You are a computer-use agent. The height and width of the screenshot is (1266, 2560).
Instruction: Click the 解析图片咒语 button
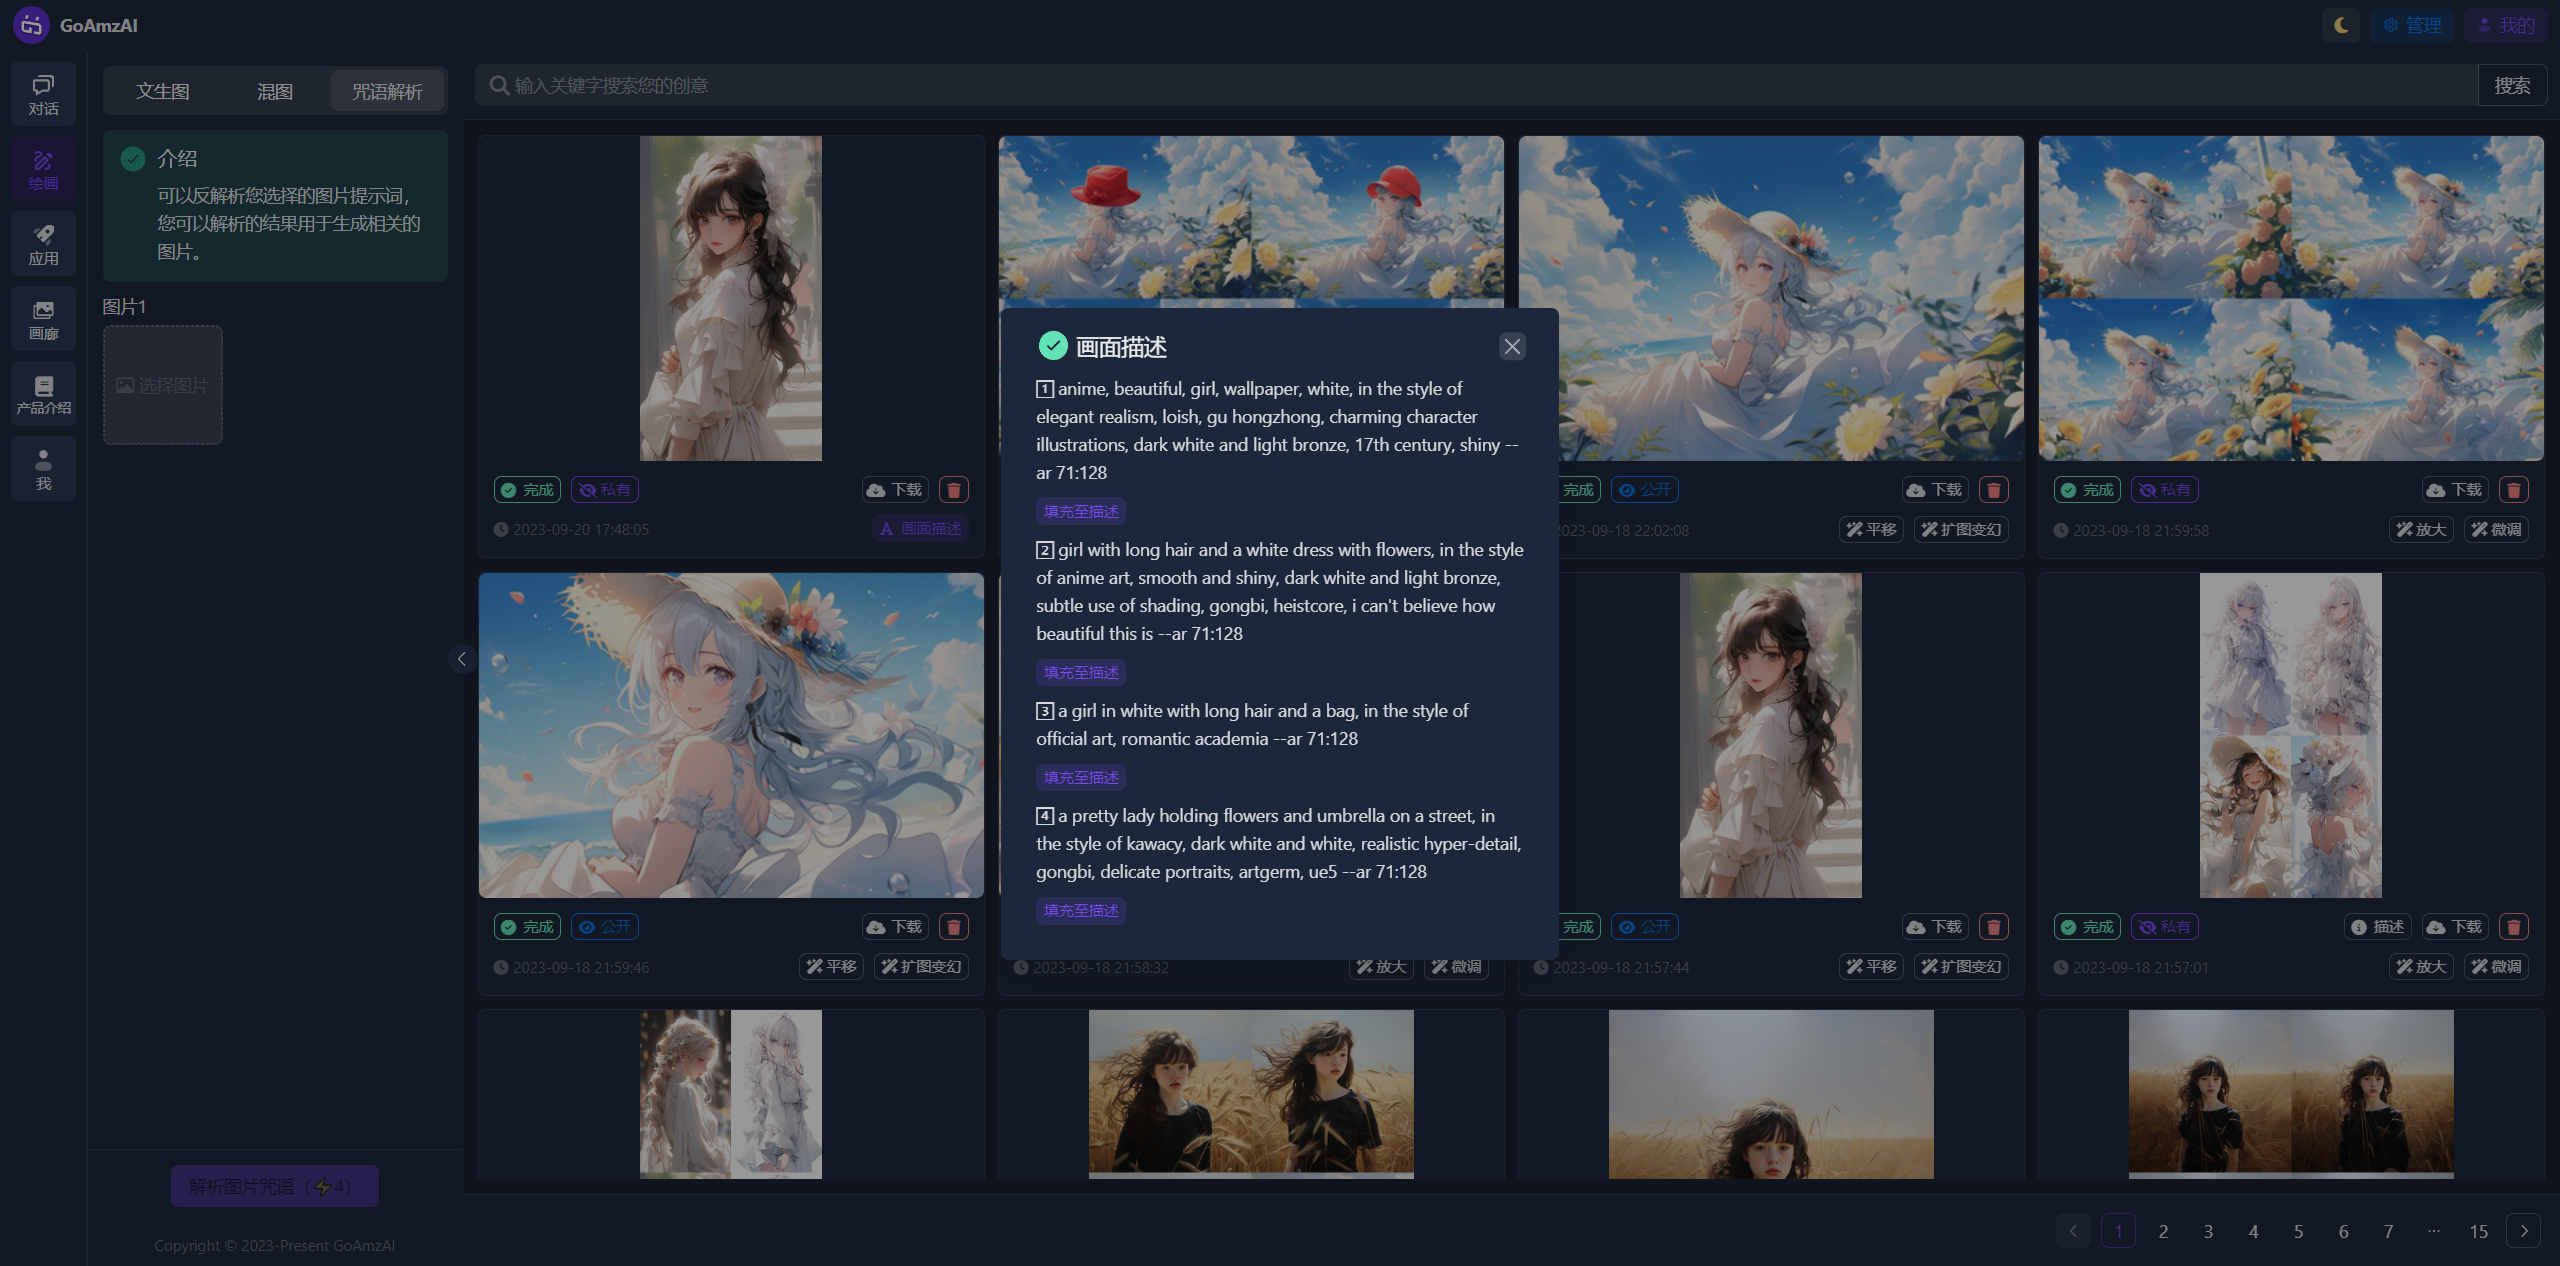coord(274,1186)
